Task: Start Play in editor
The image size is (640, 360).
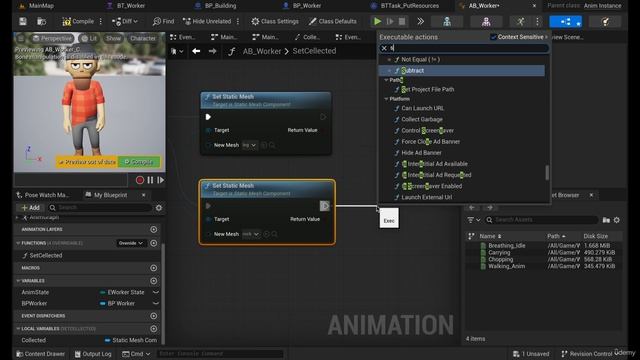Action: pyautogui.click(x=378, y=21)
